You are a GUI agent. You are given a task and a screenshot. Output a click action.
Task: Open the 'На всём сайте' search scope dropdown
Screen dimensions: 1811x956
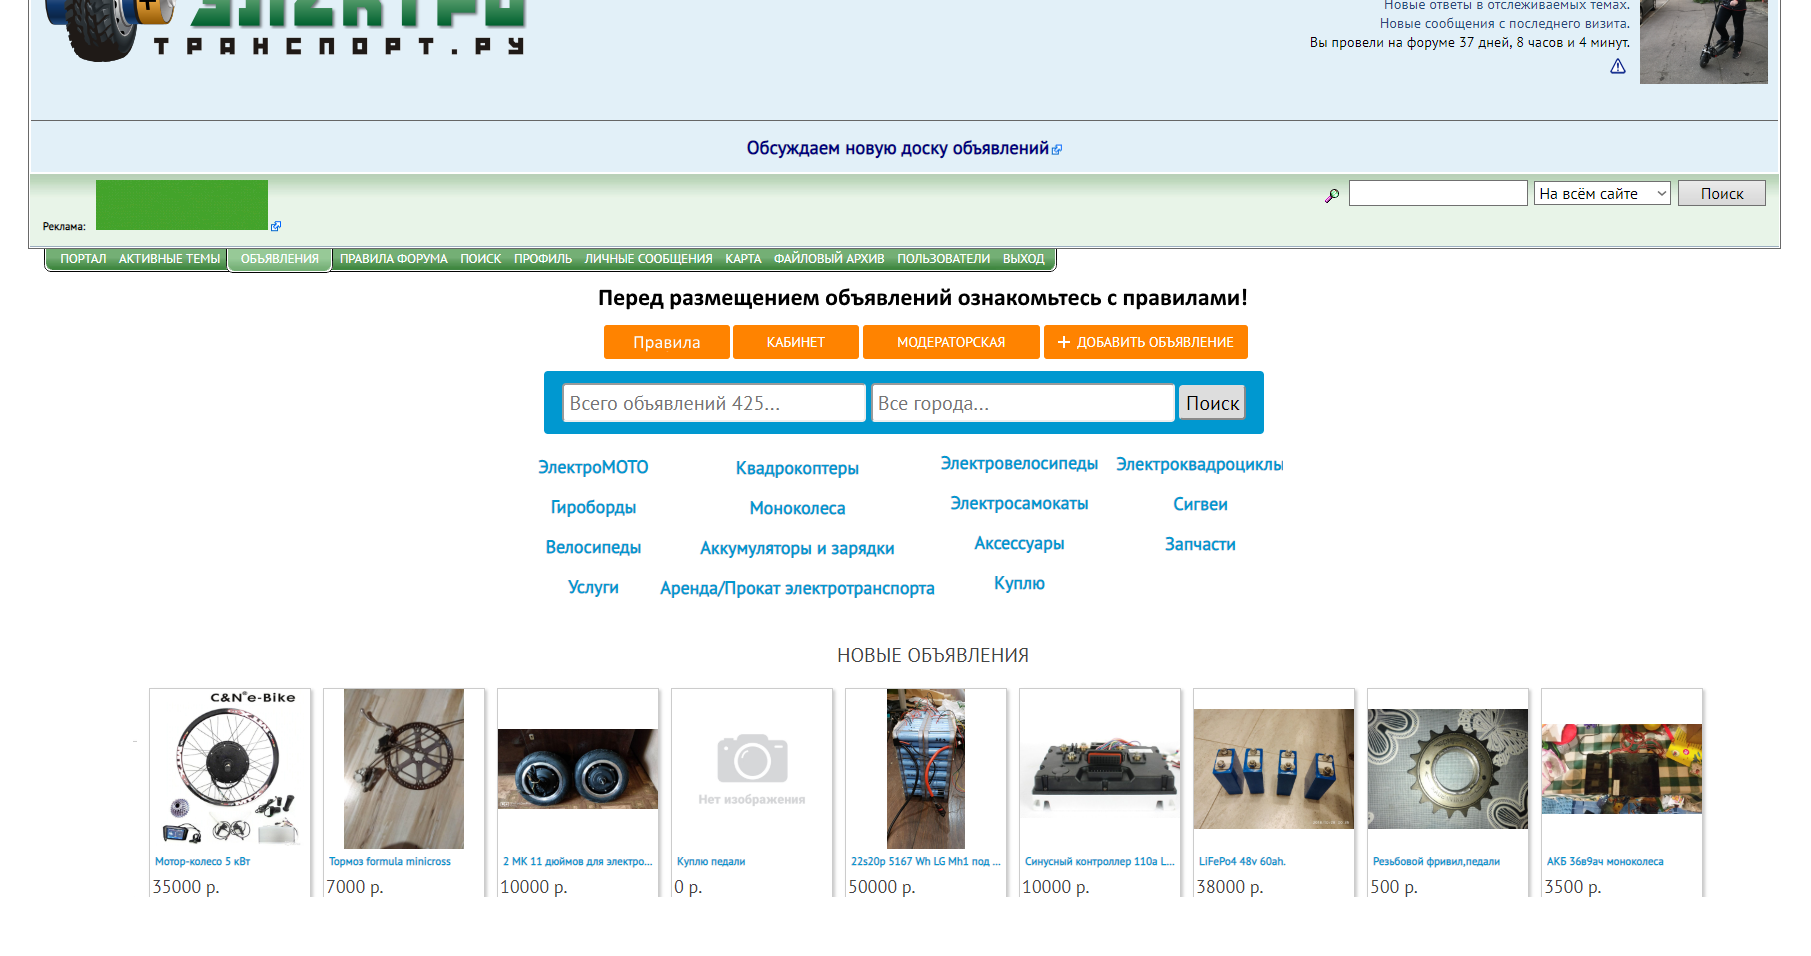pyautogui.click(x=1601, y=194)
